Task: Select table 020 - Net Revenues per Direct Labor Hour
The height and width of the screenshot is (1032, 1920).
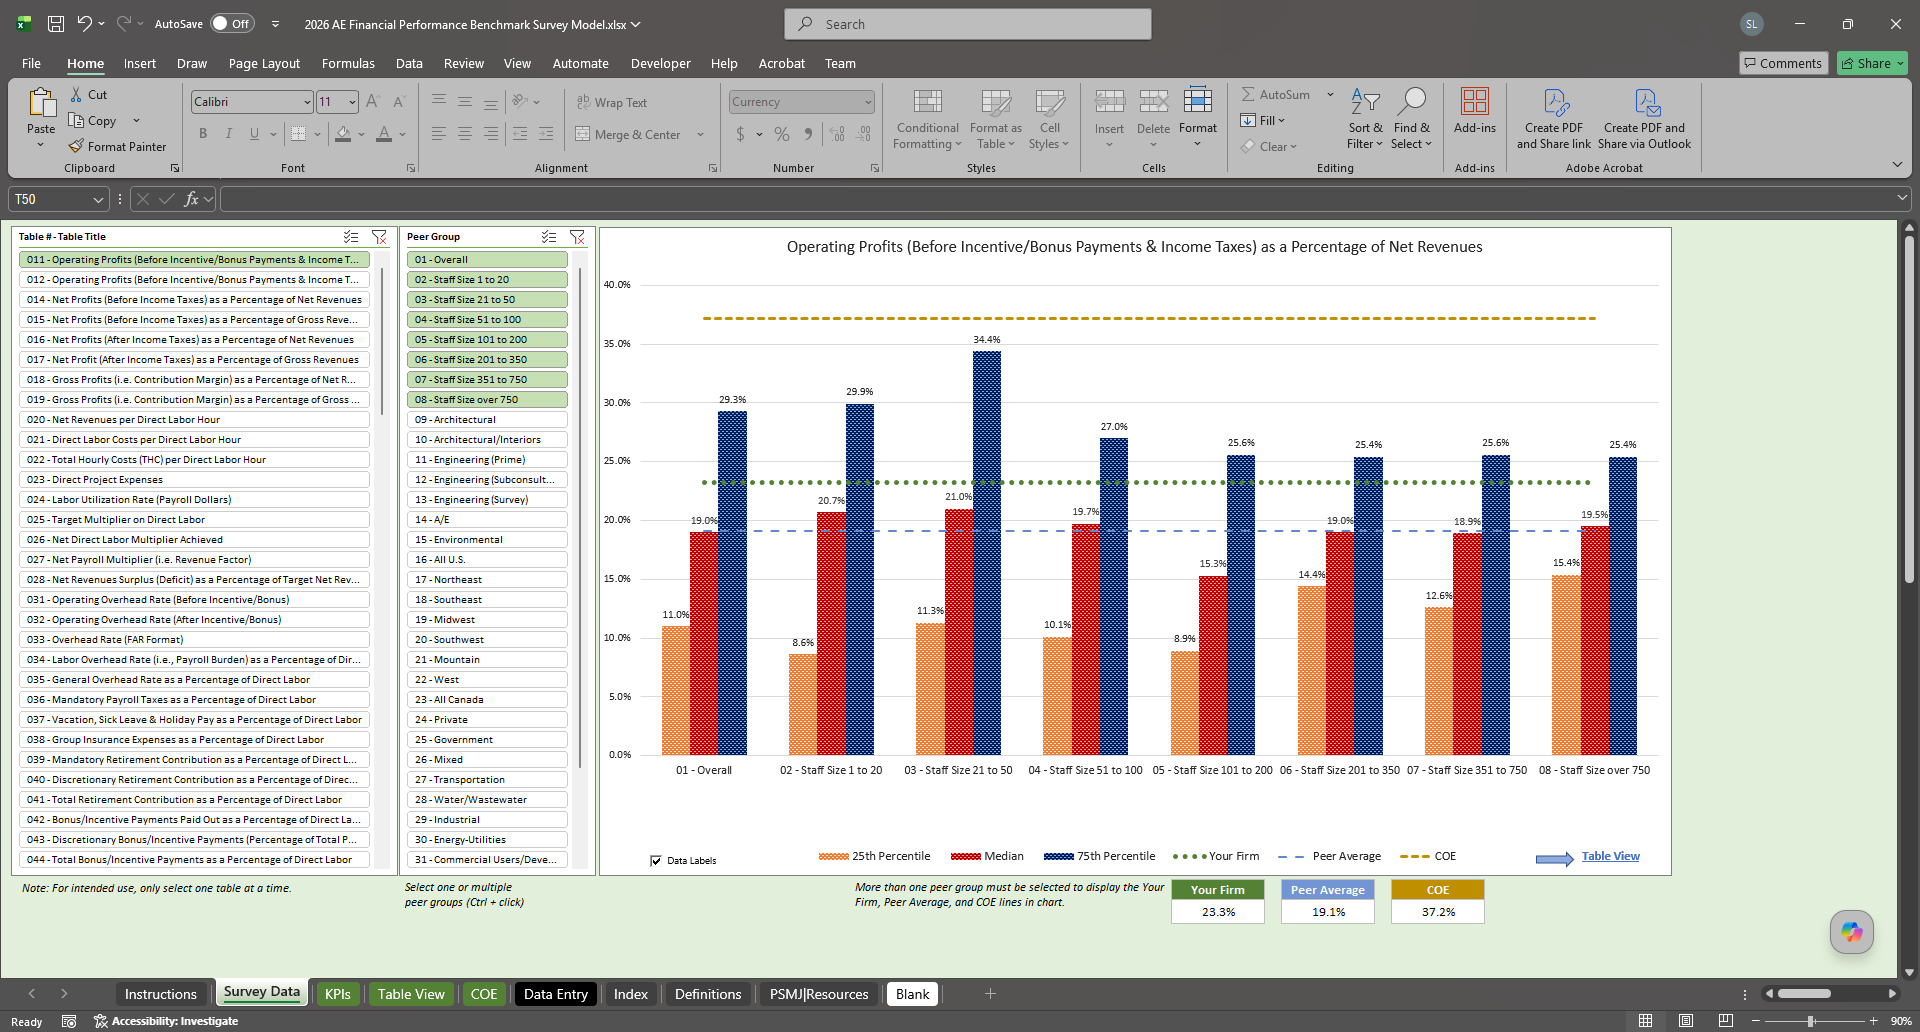Action: click(194, 419)
